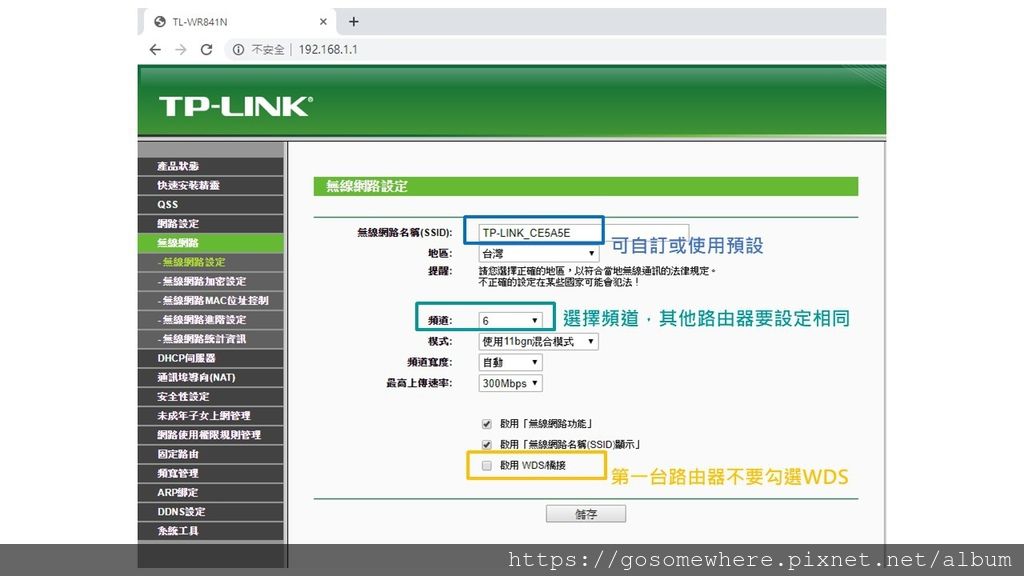Open the 無線網路設定 submenu item
Image resolution: width=1024 pixels, height=576 pixels.
coord(211,262)
